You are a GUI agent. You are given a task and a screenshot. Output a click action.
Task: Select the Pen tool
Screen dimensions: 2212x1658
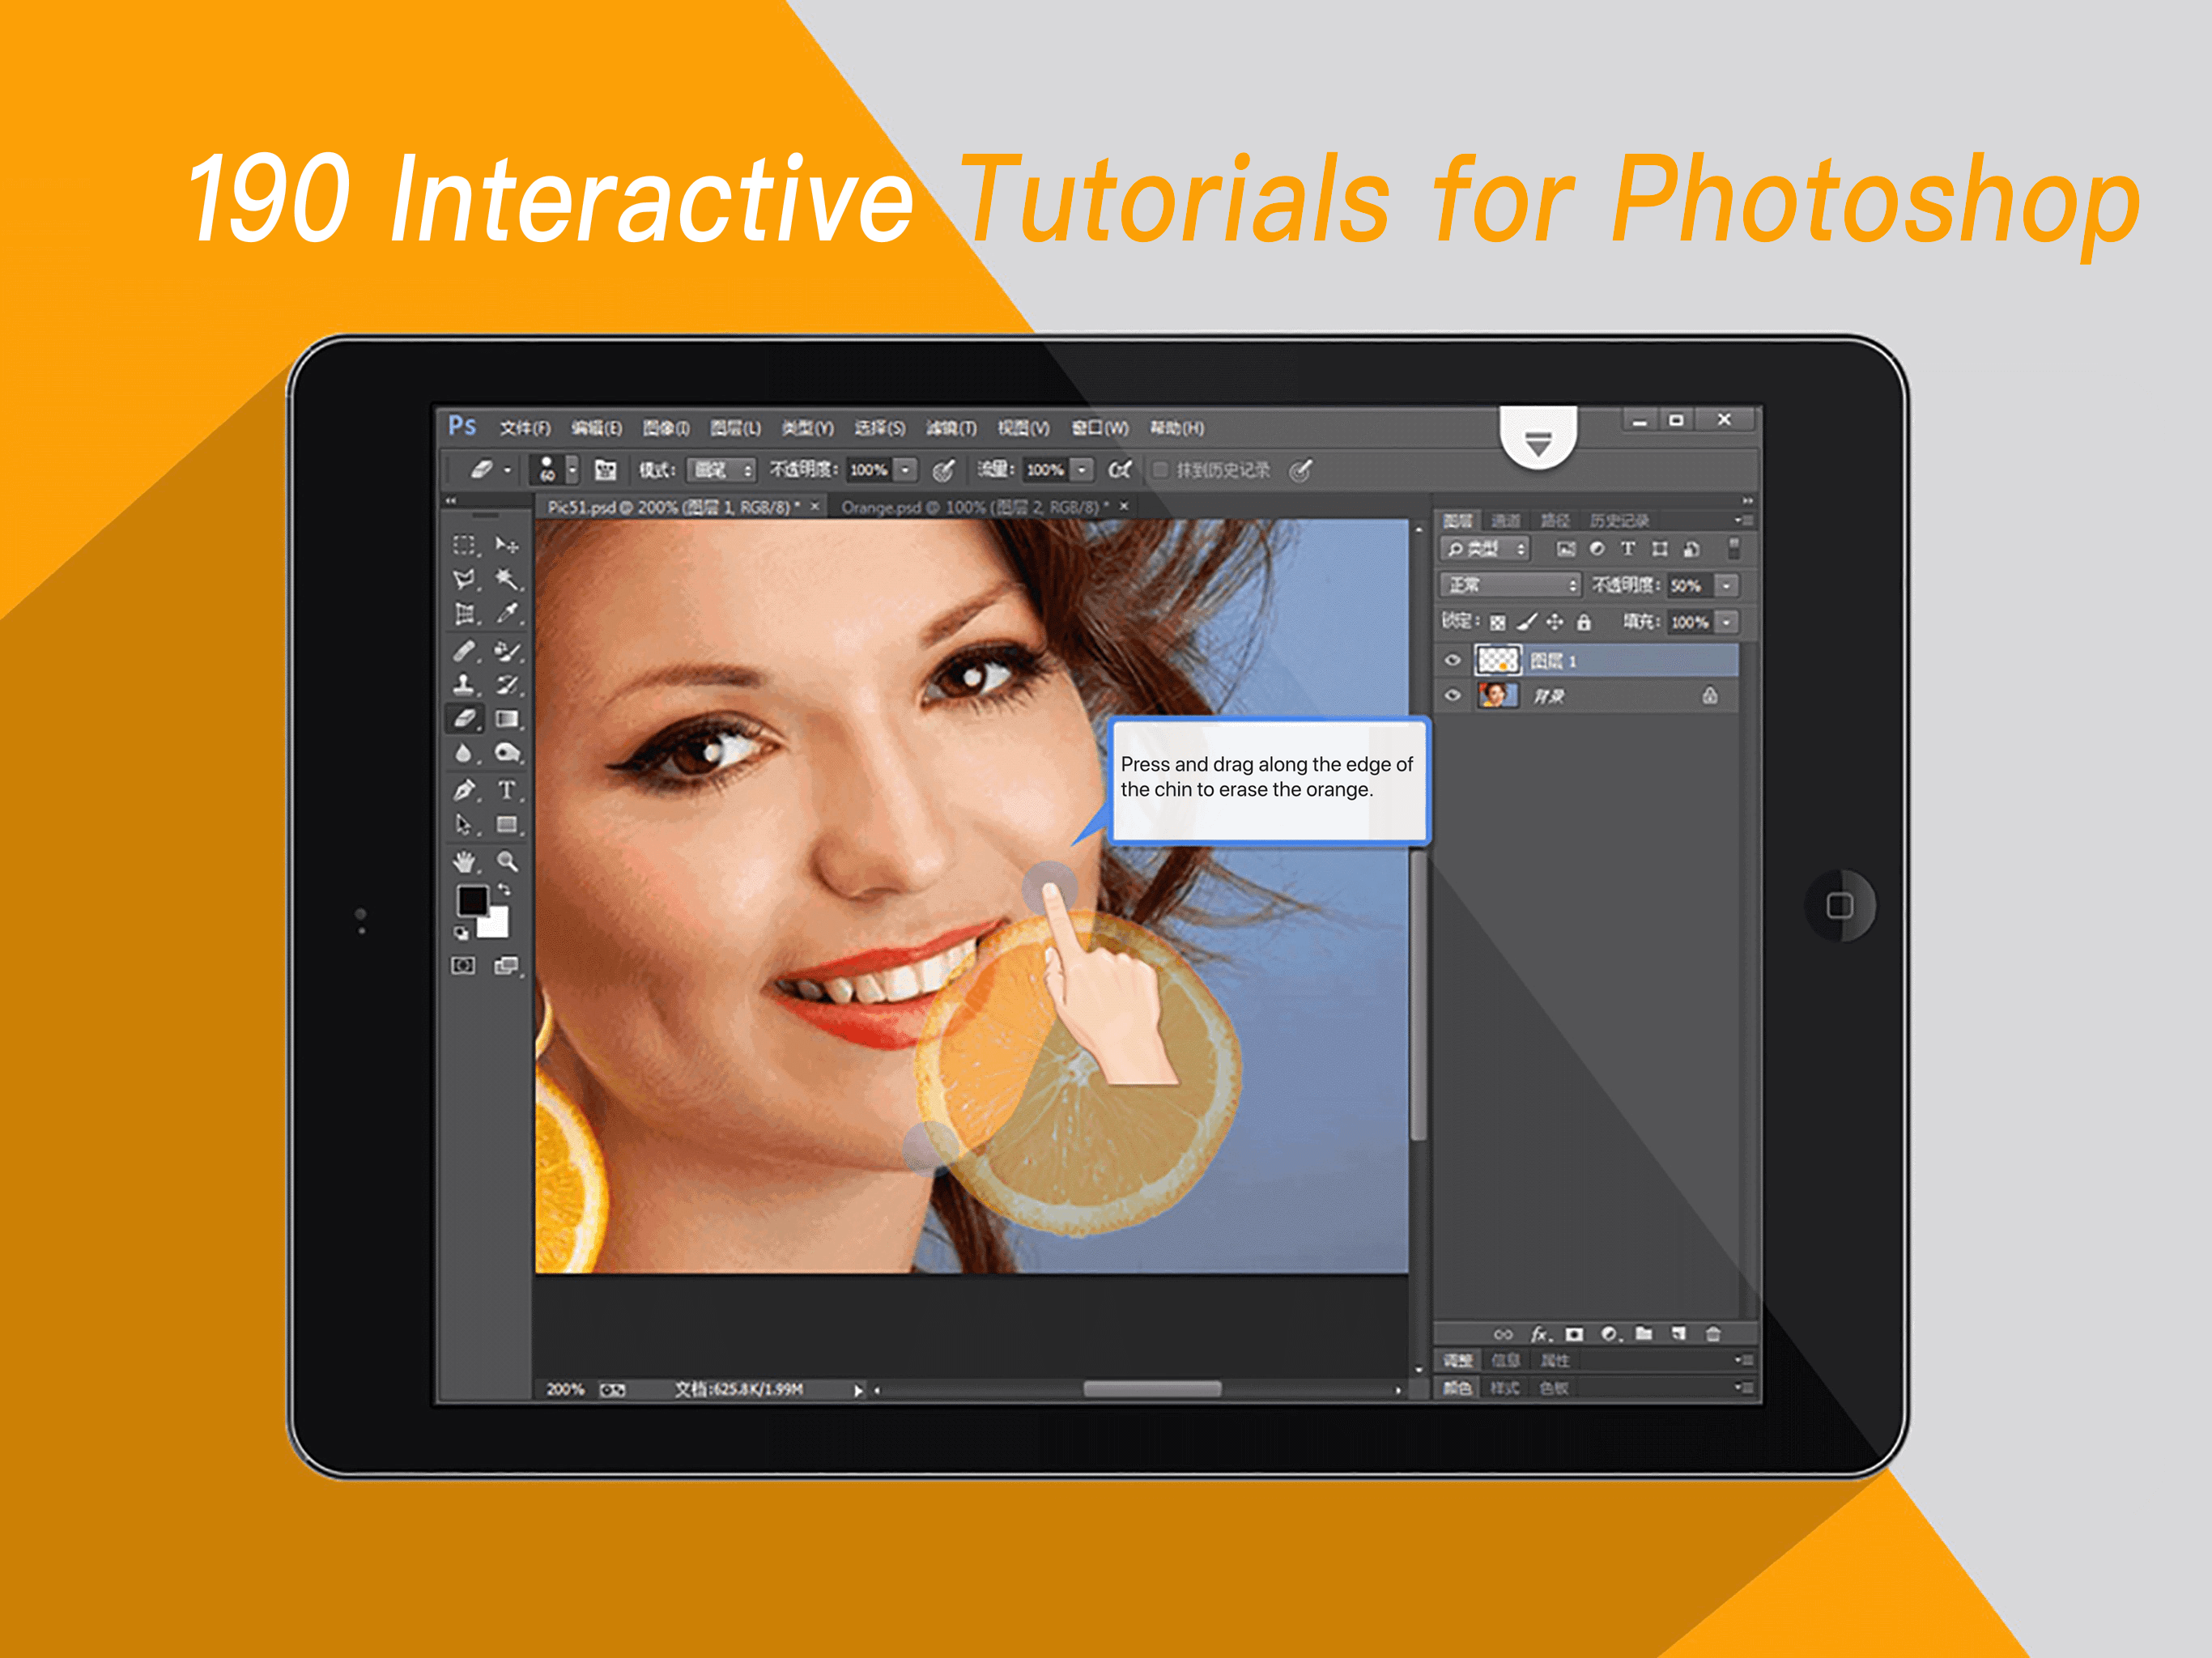(x=464, y=790)
